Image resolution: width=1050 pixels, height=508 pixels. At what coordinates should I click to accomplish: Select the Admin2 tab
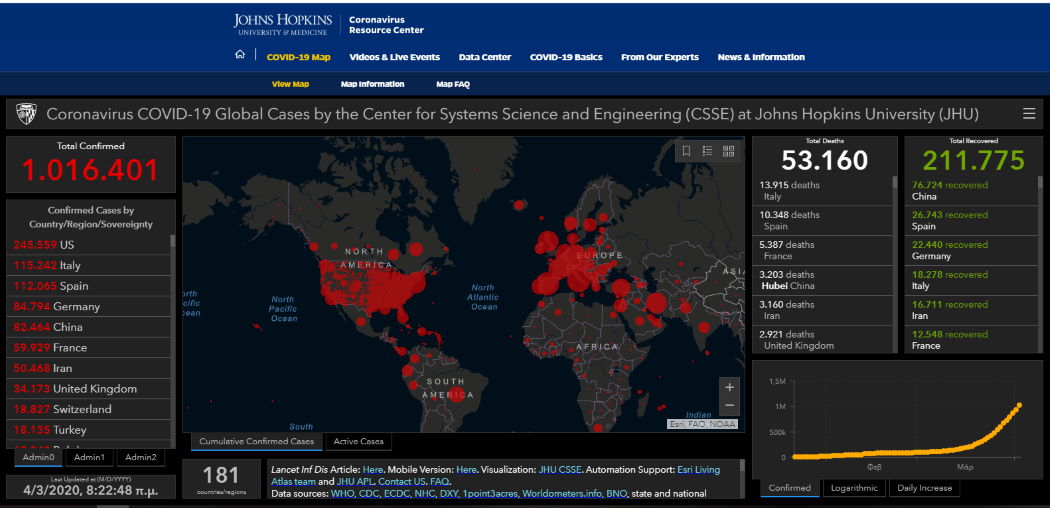click(x=141, y=458)
